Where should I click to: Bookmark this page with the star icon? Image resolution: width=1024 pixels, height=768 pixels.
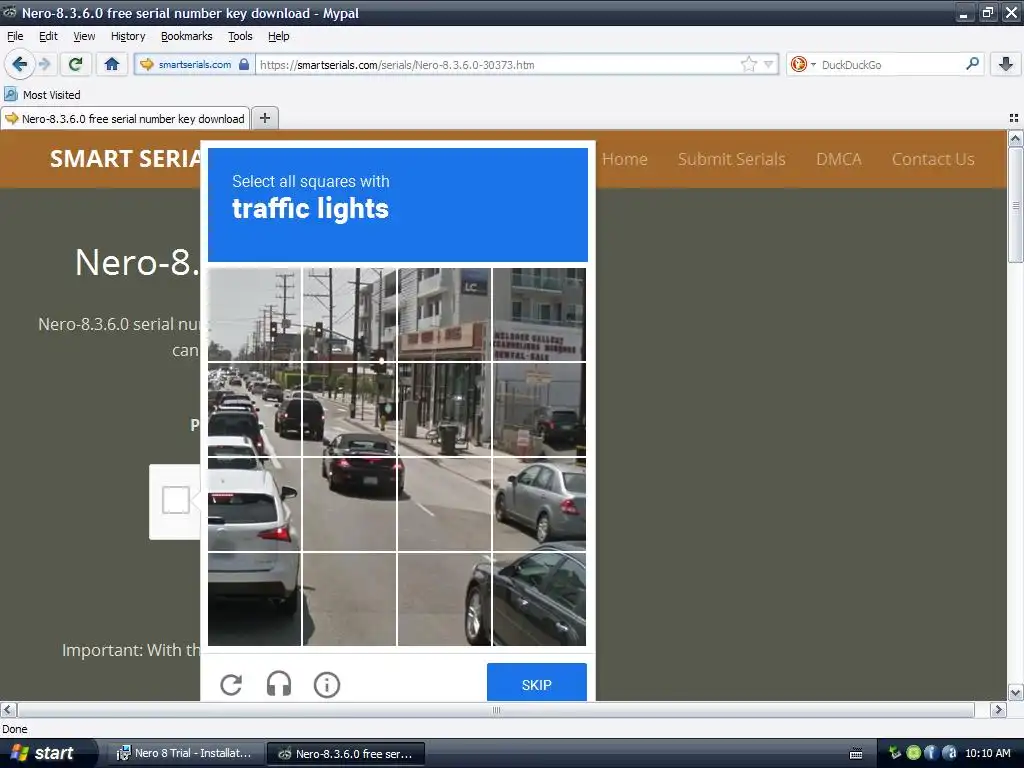[x=748, y=64]
